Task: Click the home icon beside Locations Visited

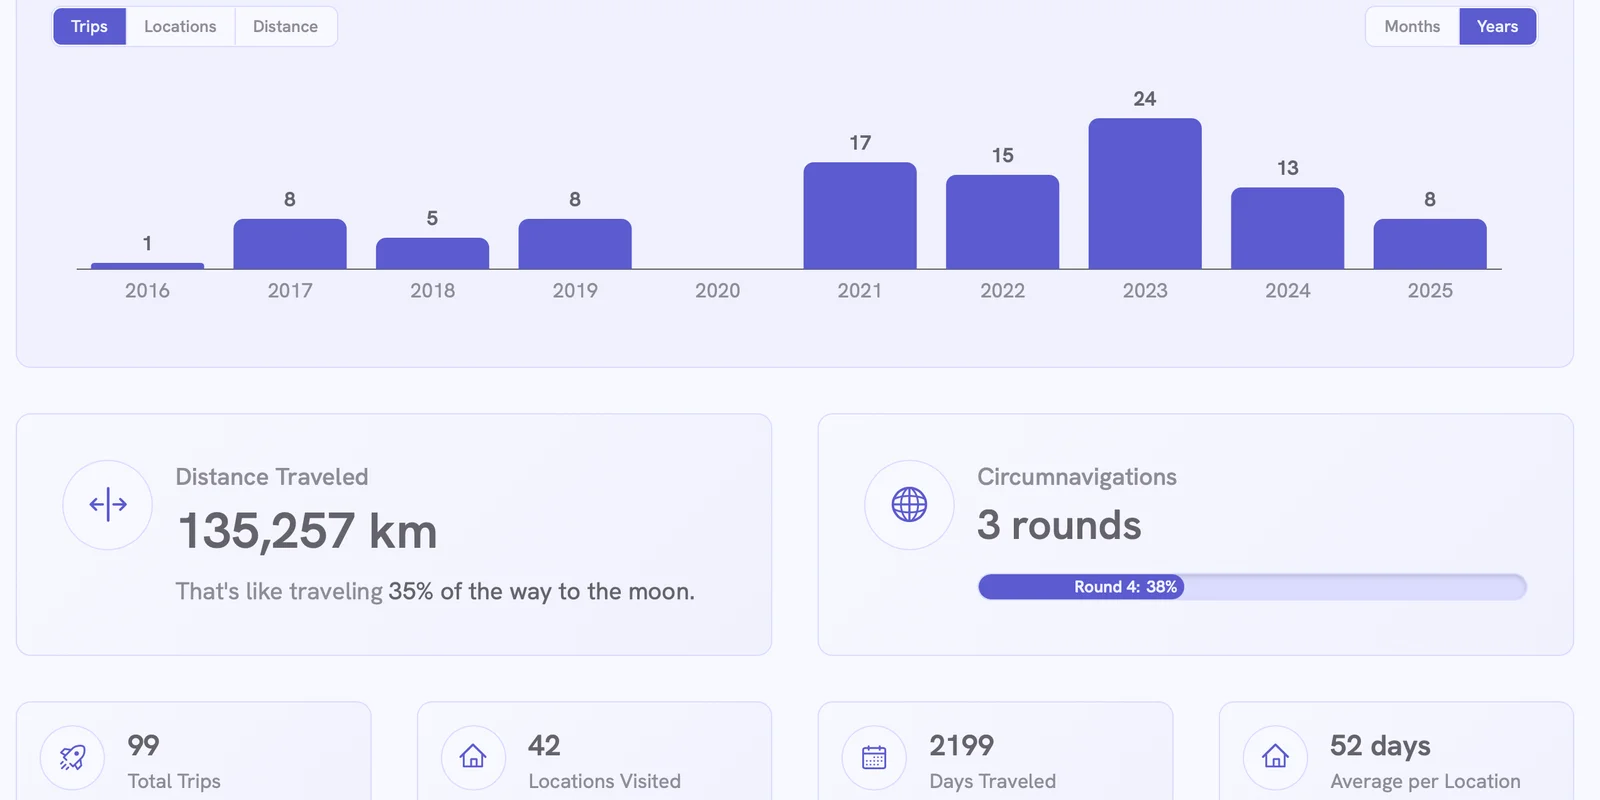Action: 473,757
